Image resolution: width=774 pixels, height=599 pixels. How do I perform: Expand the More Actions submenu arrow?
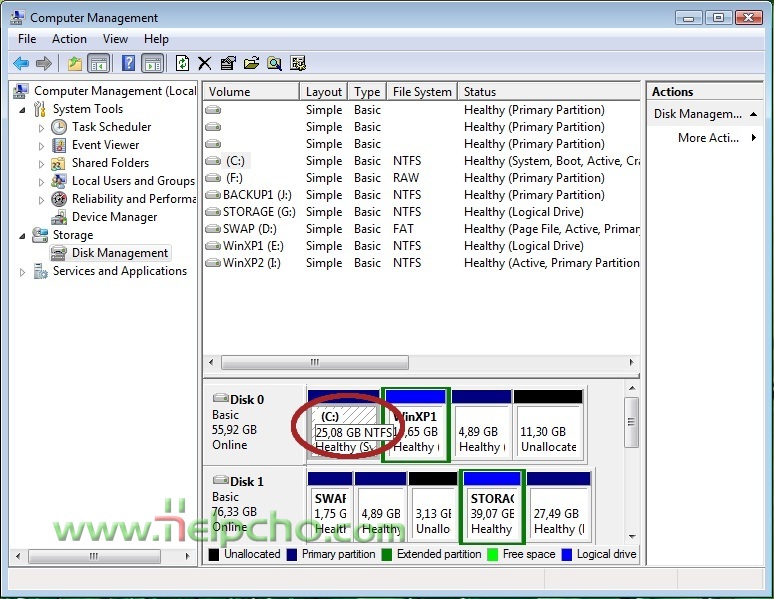pos(754,138)
